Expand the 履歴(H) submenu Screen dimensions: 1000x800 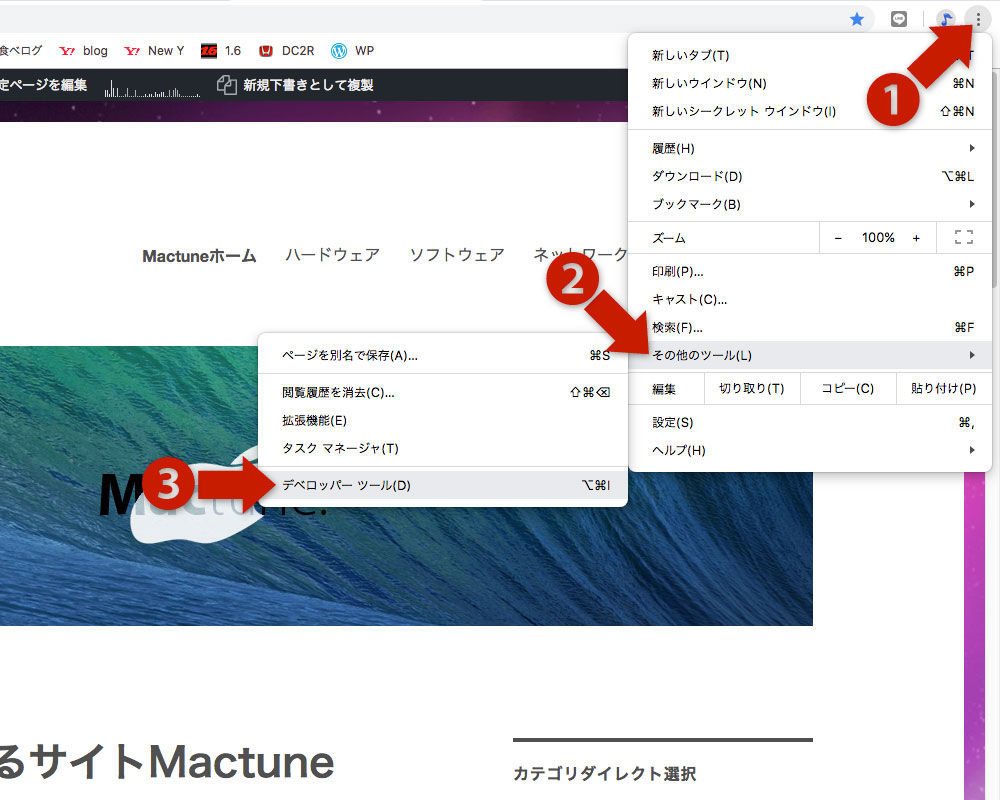[x=810, y=149]
